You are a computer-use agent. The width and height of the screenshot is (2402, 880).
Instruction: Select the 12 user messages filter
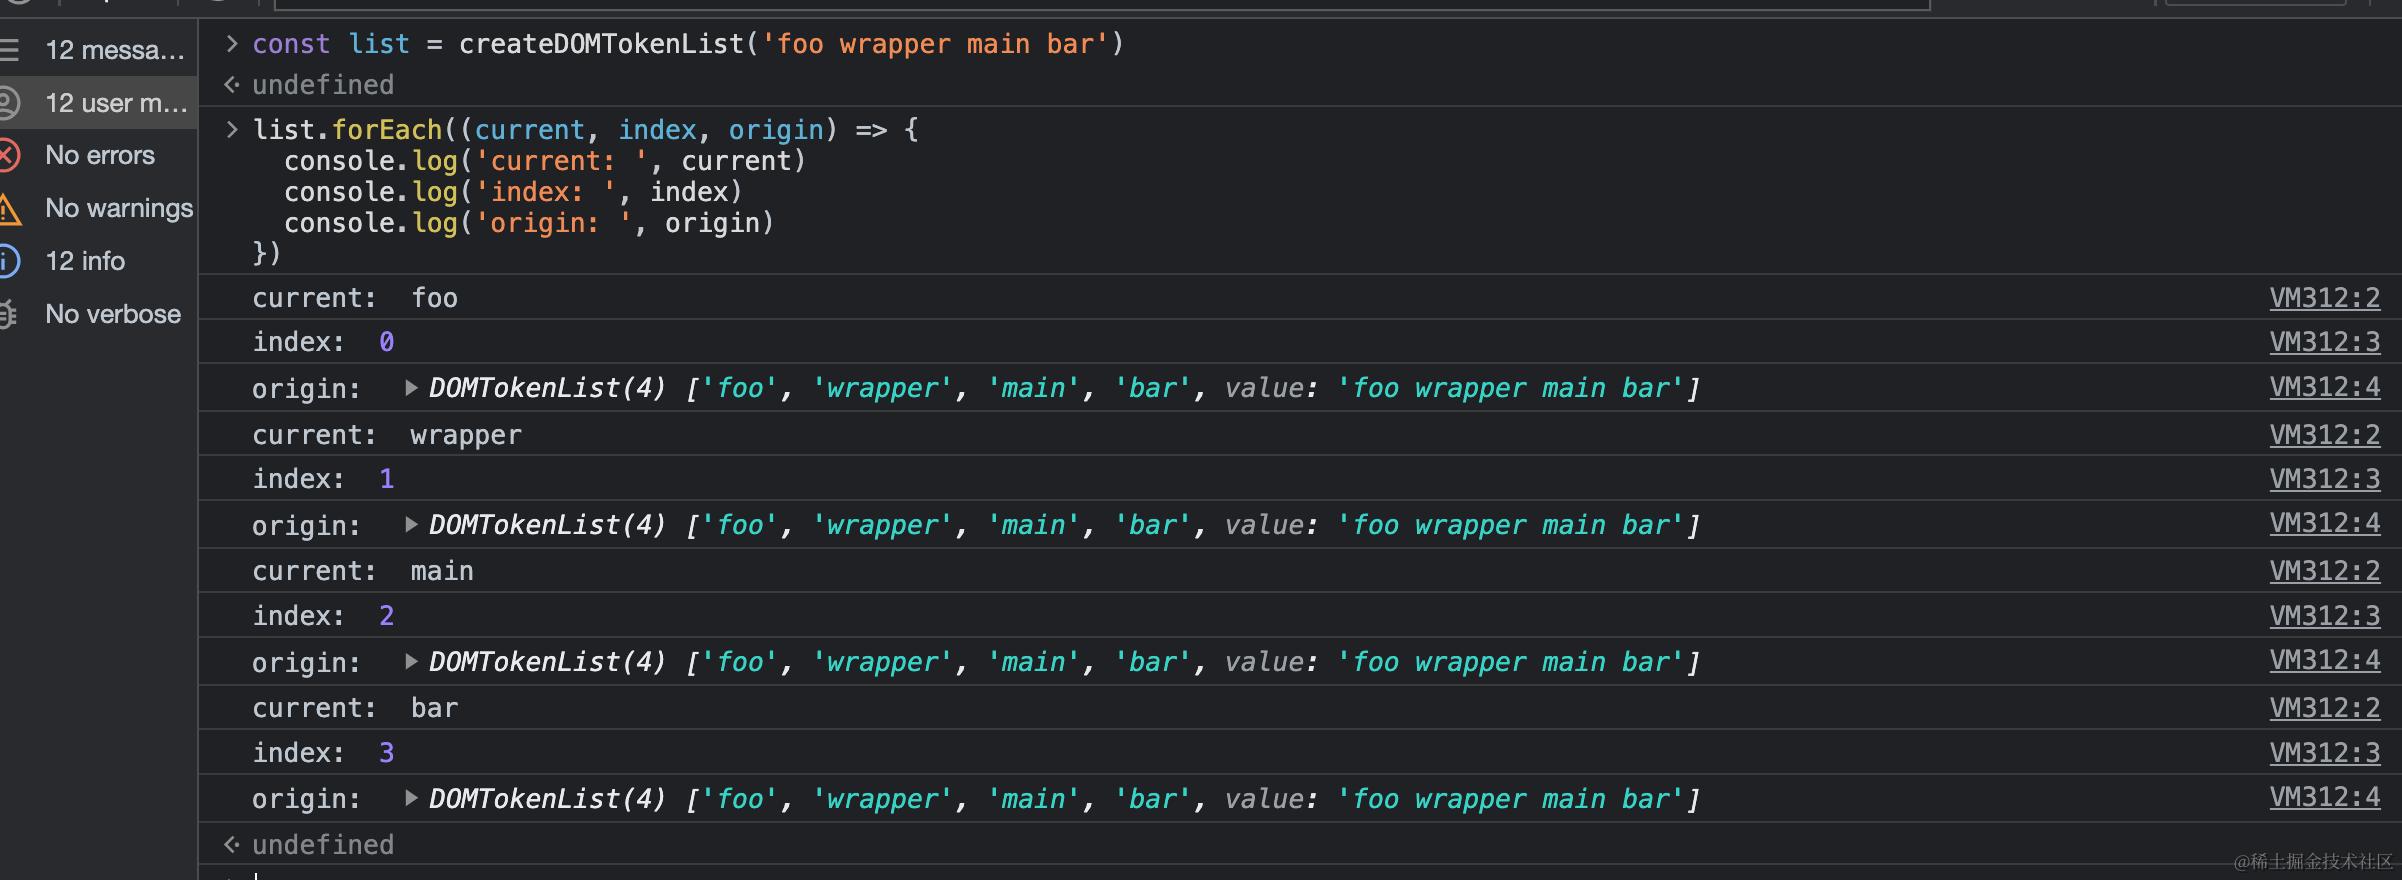[98, 102]
